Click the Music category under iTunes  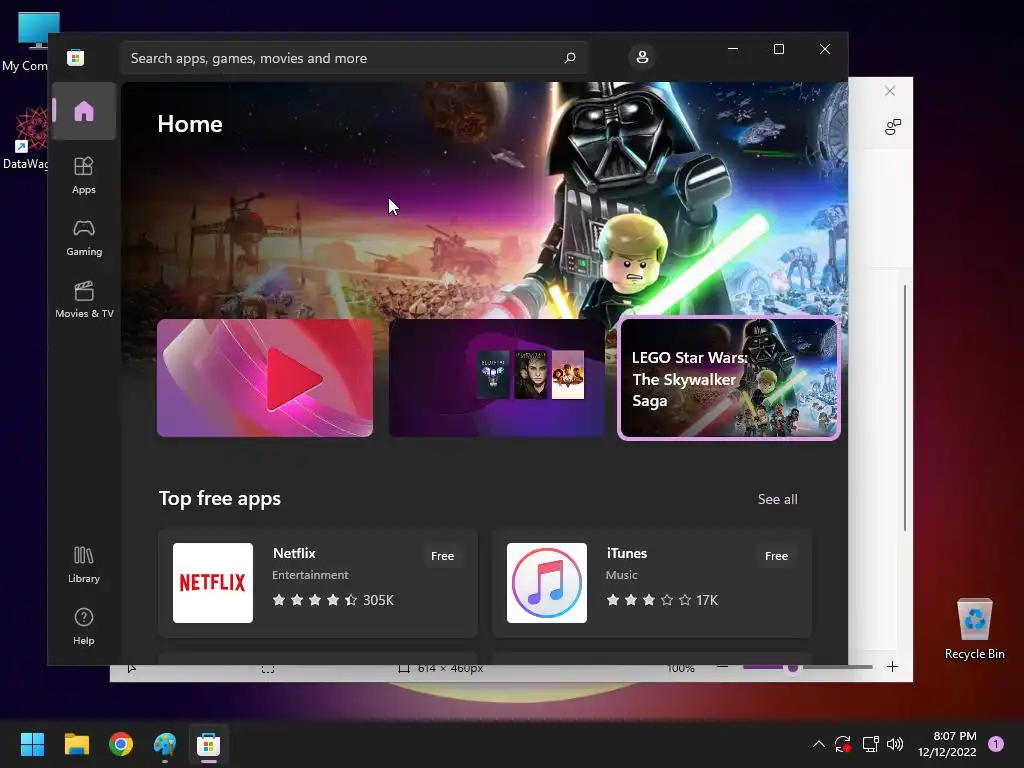click(x=621, y=575)
